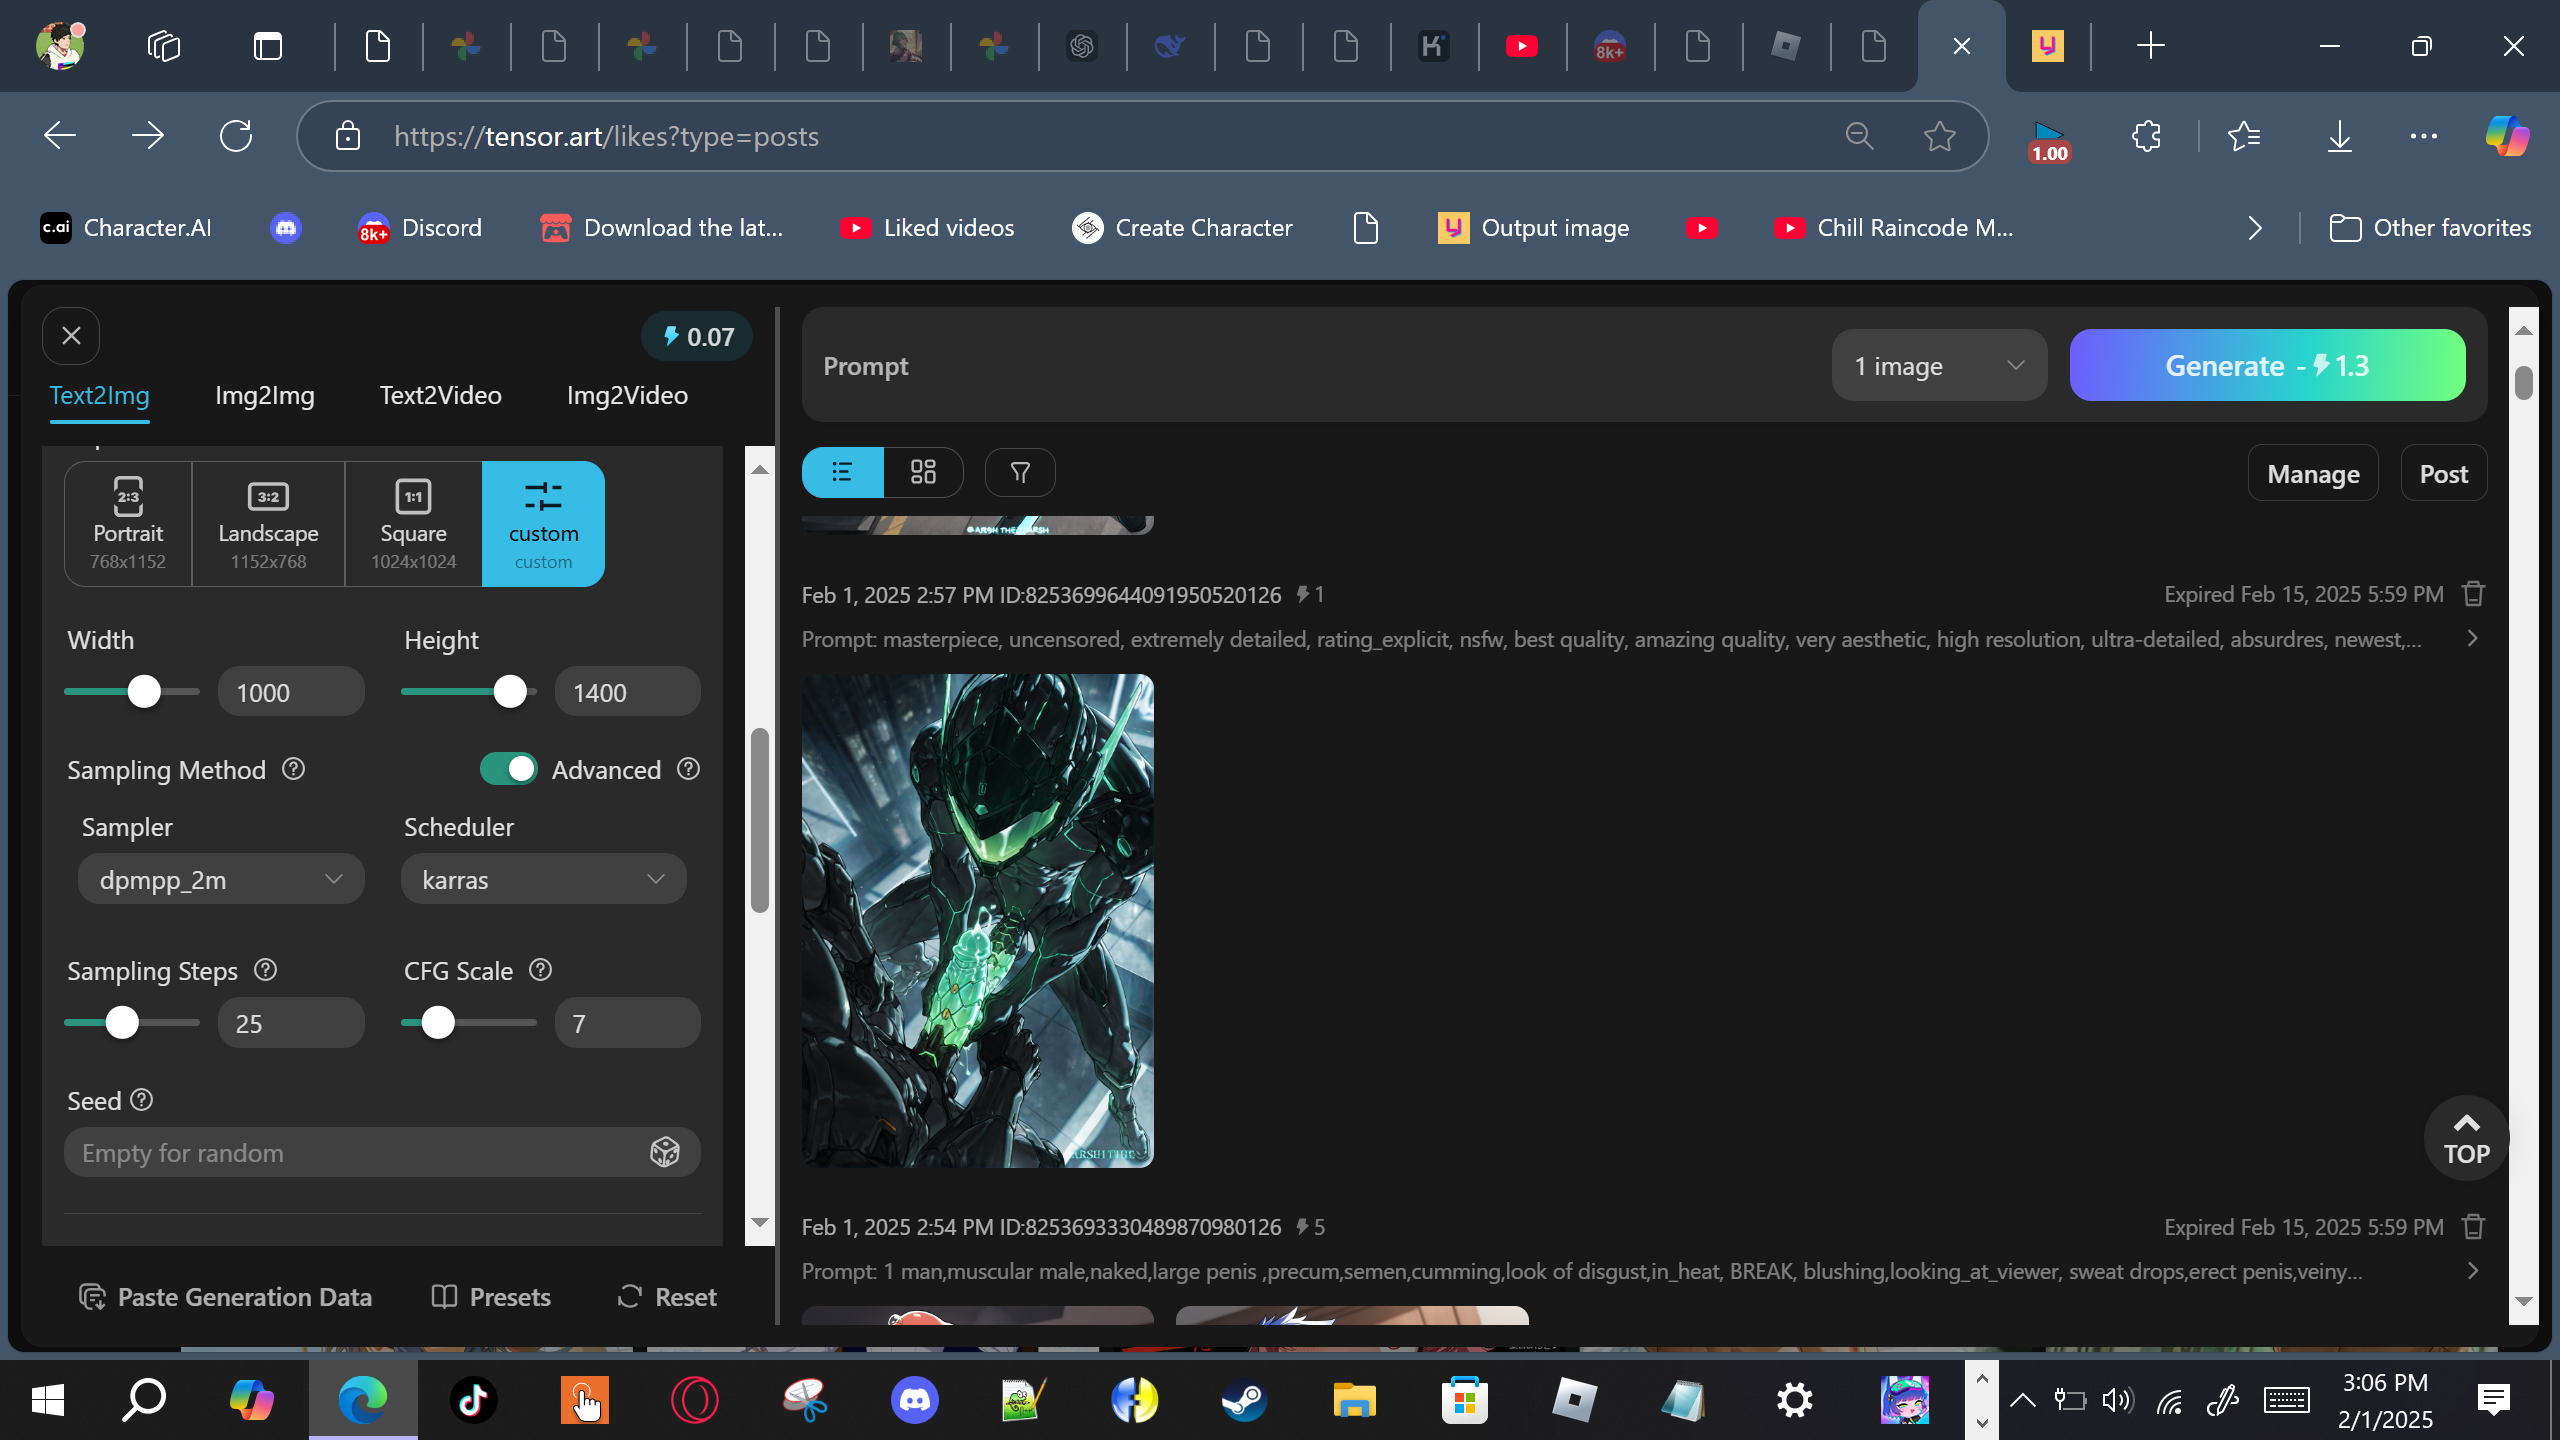Switch to the Img2Img tab
2560x1440 pixels.
pyautogui.click(x=264, y=395)
